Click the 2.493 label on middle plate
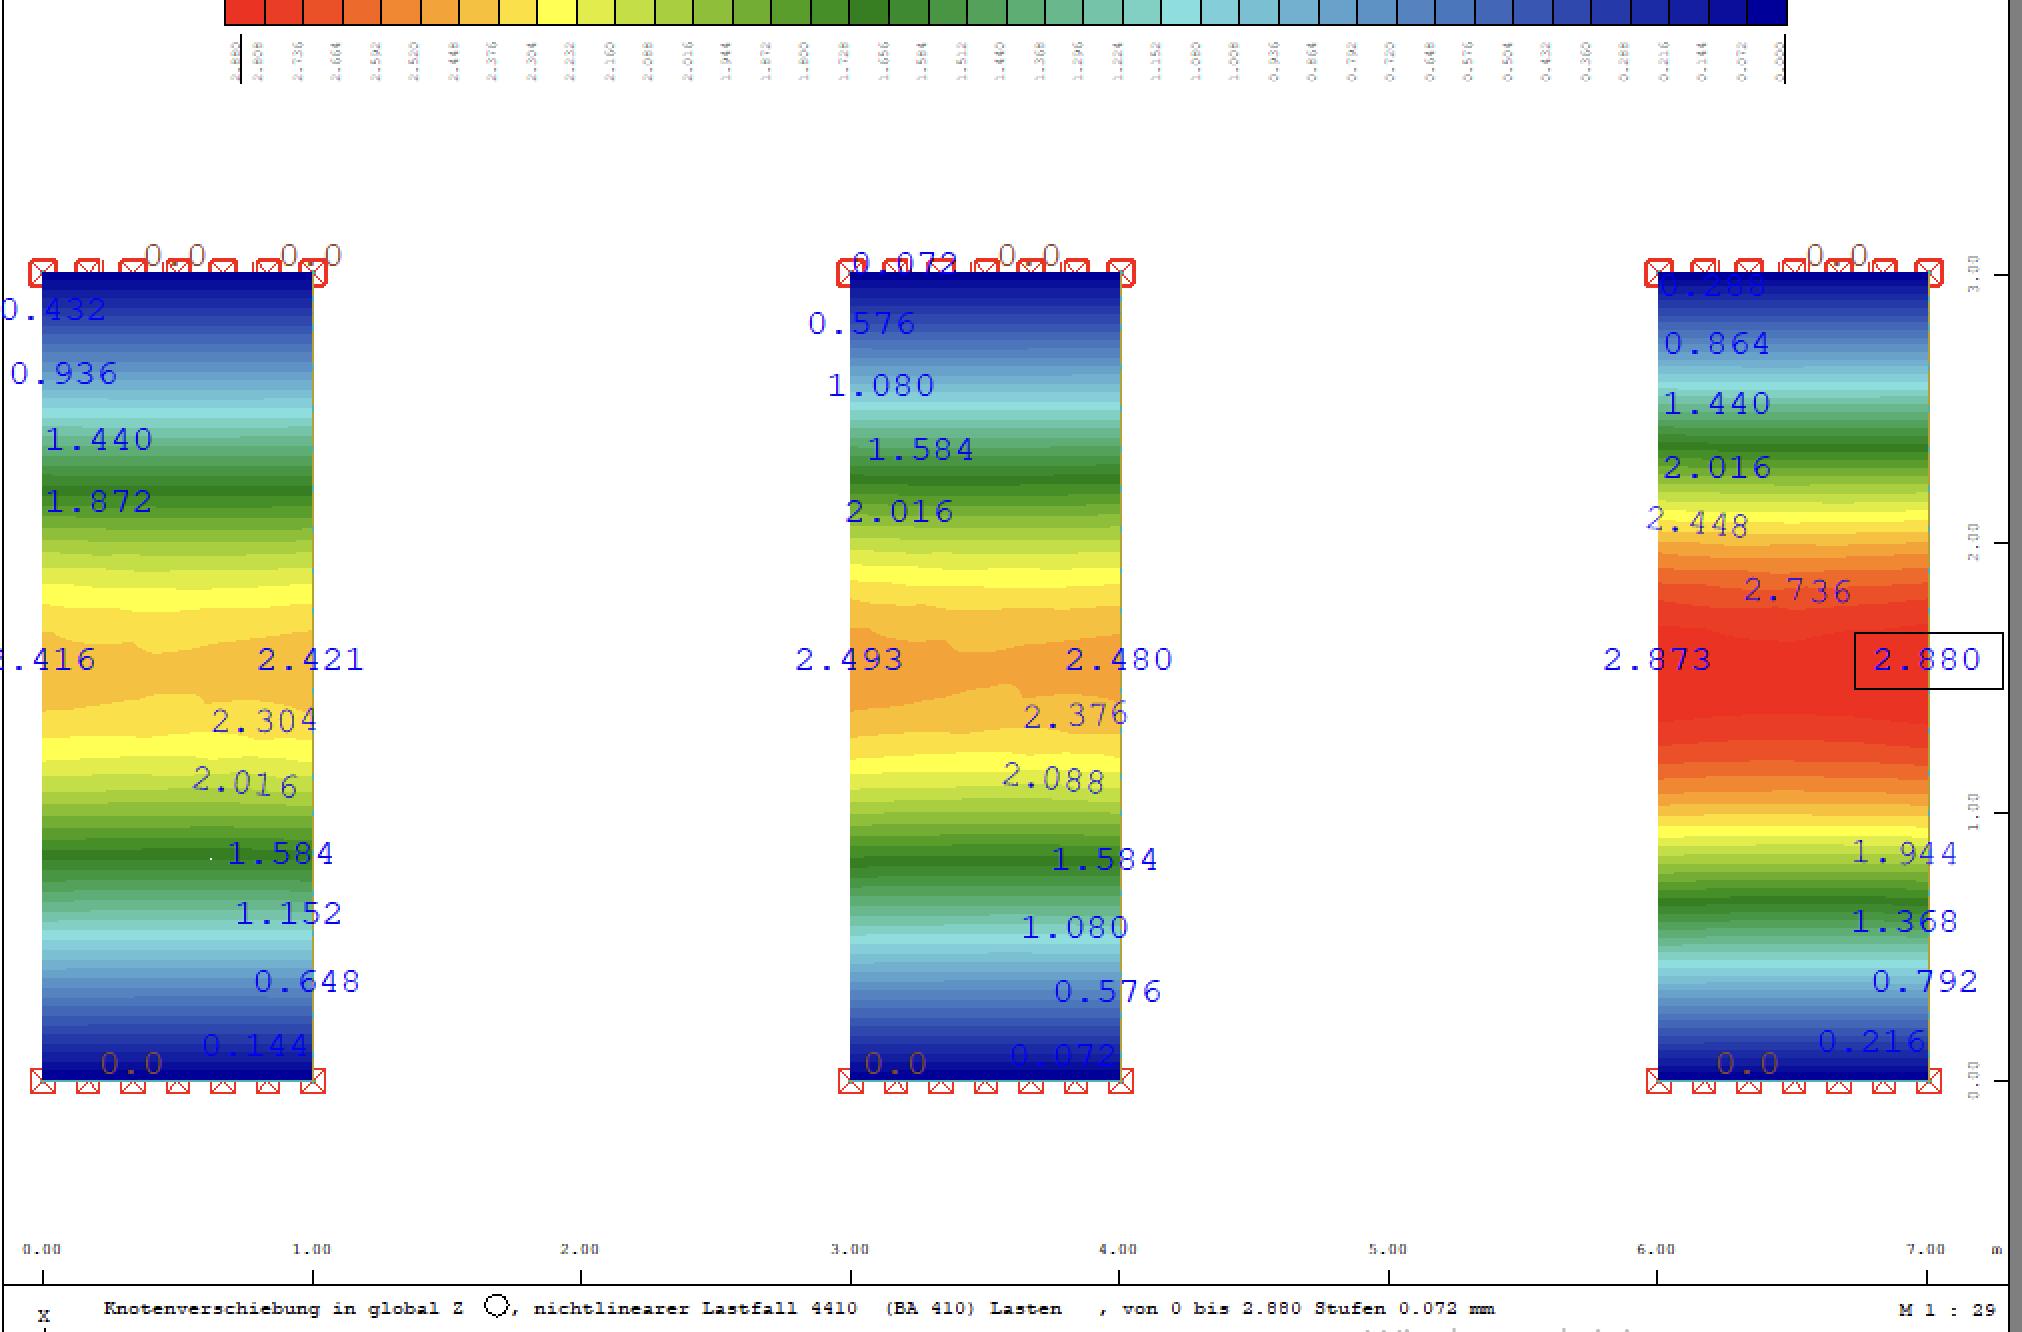2022x1332 pixels. pyautogui.click(x=849, y=660)
